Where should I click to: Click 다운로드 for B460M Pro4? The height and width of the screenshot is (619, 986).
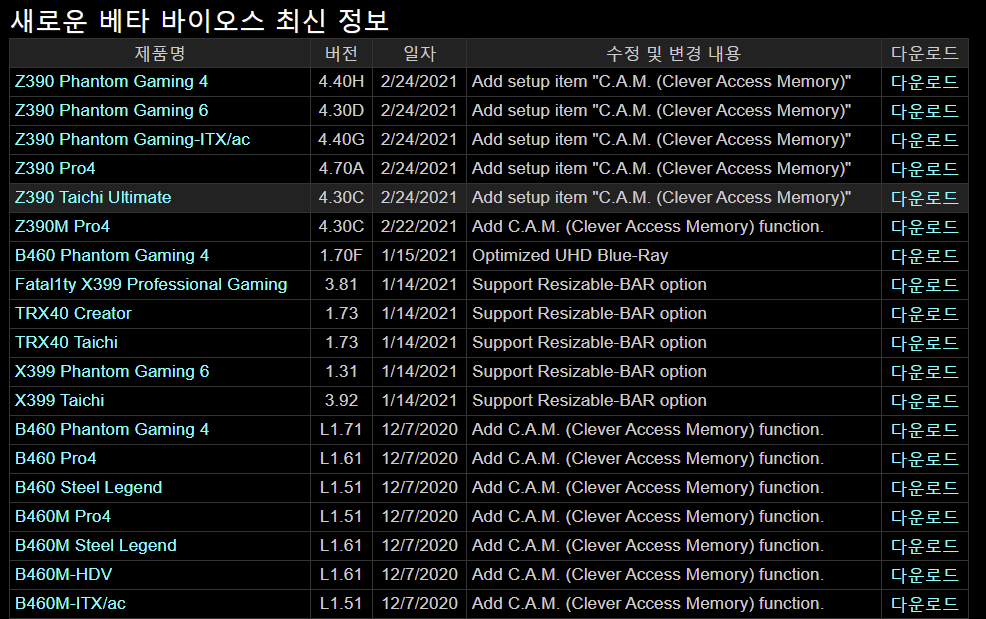(924, 516)
